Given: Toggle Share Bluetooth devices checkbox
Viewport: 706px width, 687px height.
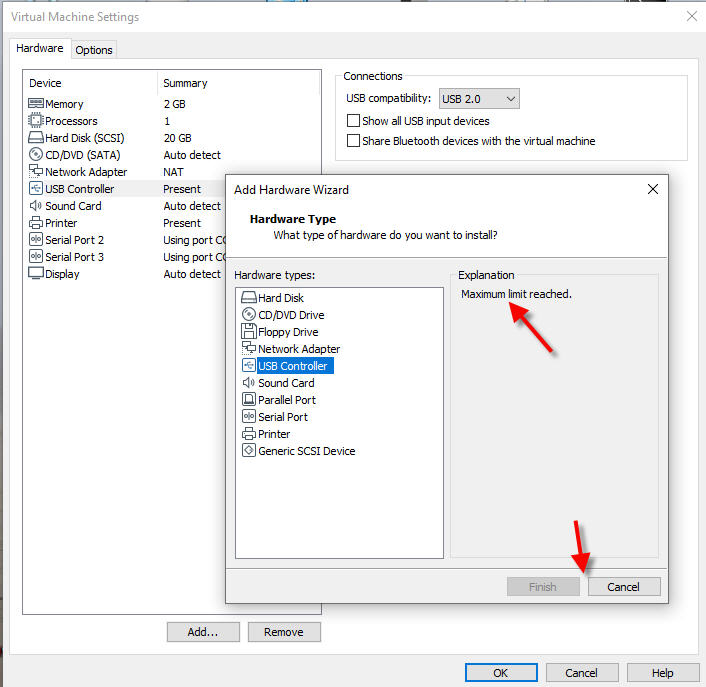Looking at the screenshot, I should 353,141.
